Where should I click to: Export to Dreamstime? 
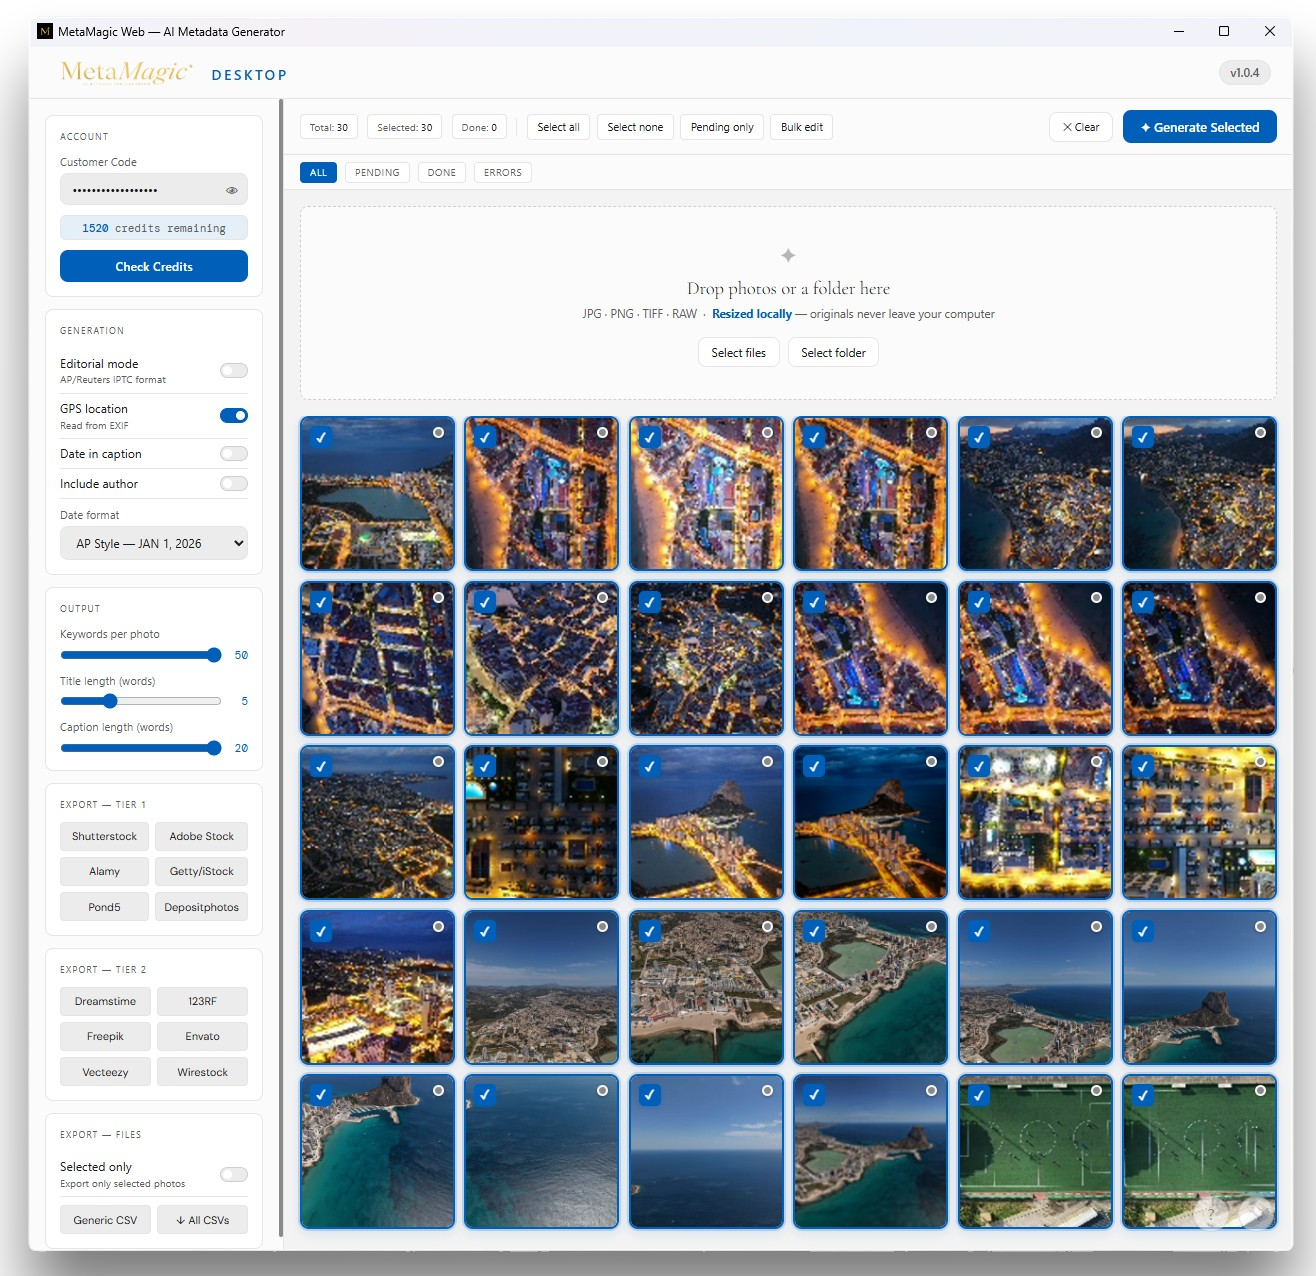pos(105,1002)
